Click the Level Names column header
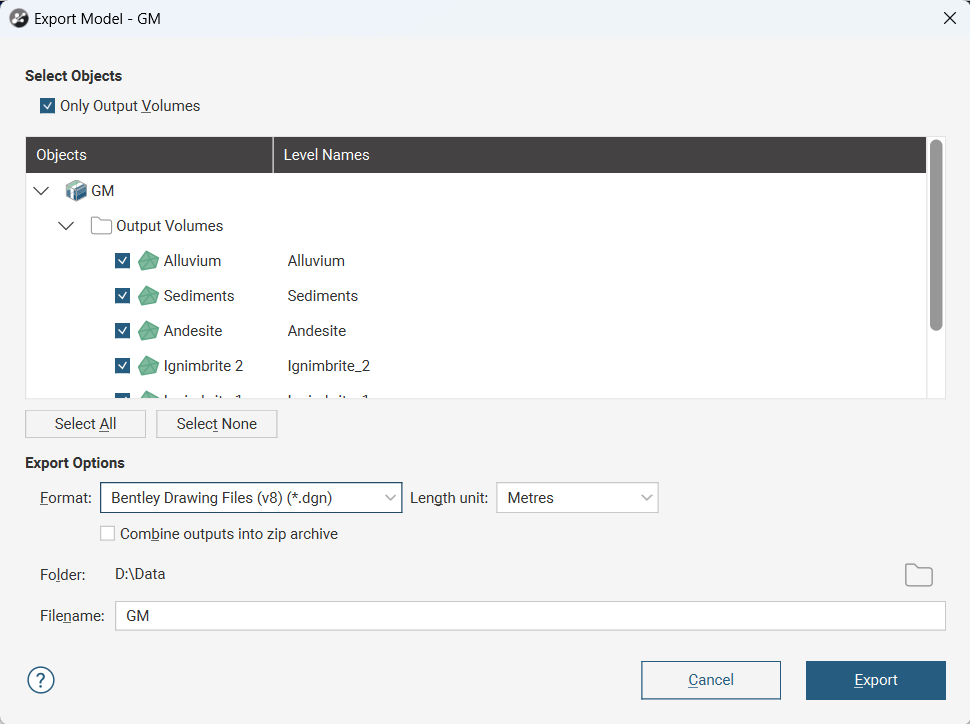 (600, 155)
